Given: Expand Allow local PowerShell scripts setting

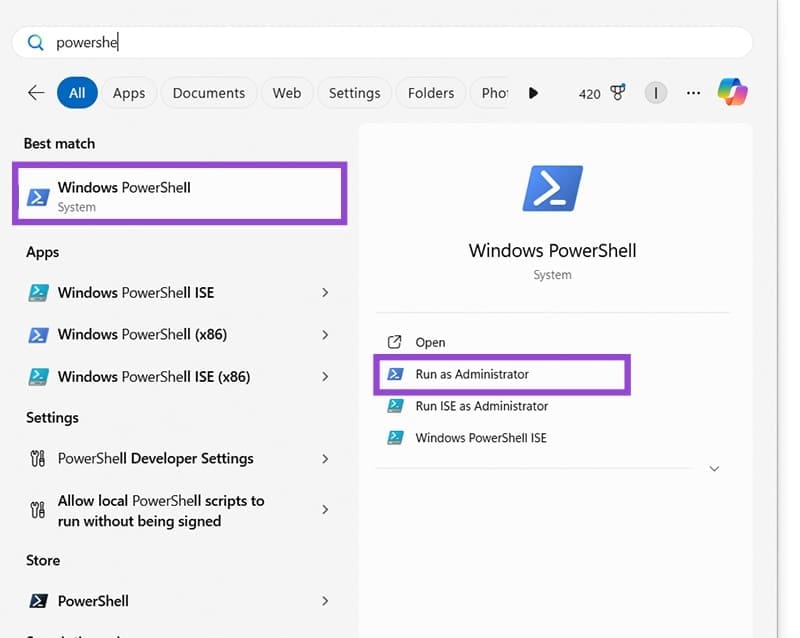Looking at the screenshot, I should [x=325, y=510].
